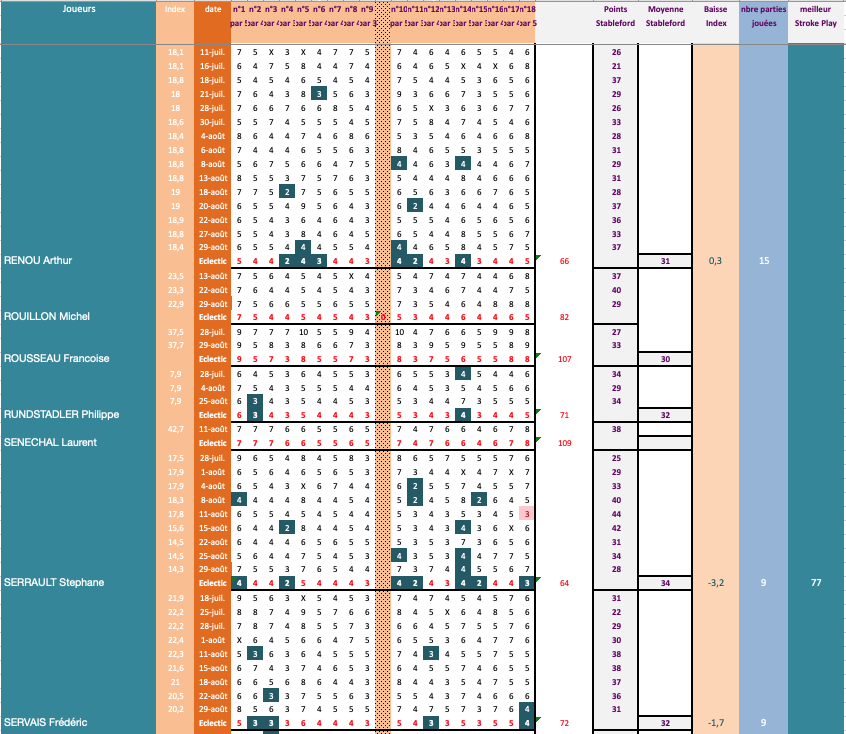Select the ROUILLON Michel player name cell
The height and width of the screenshot is (734, 846).
(x=46, y=317)
